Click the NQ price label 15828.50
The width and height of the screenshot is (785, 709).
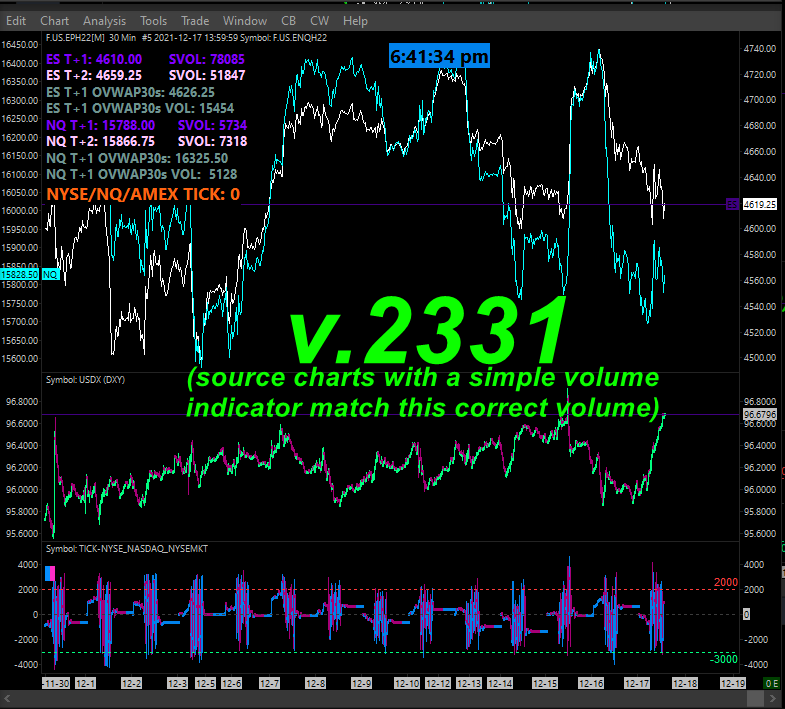pyautogui.click(x=20, y=274)
